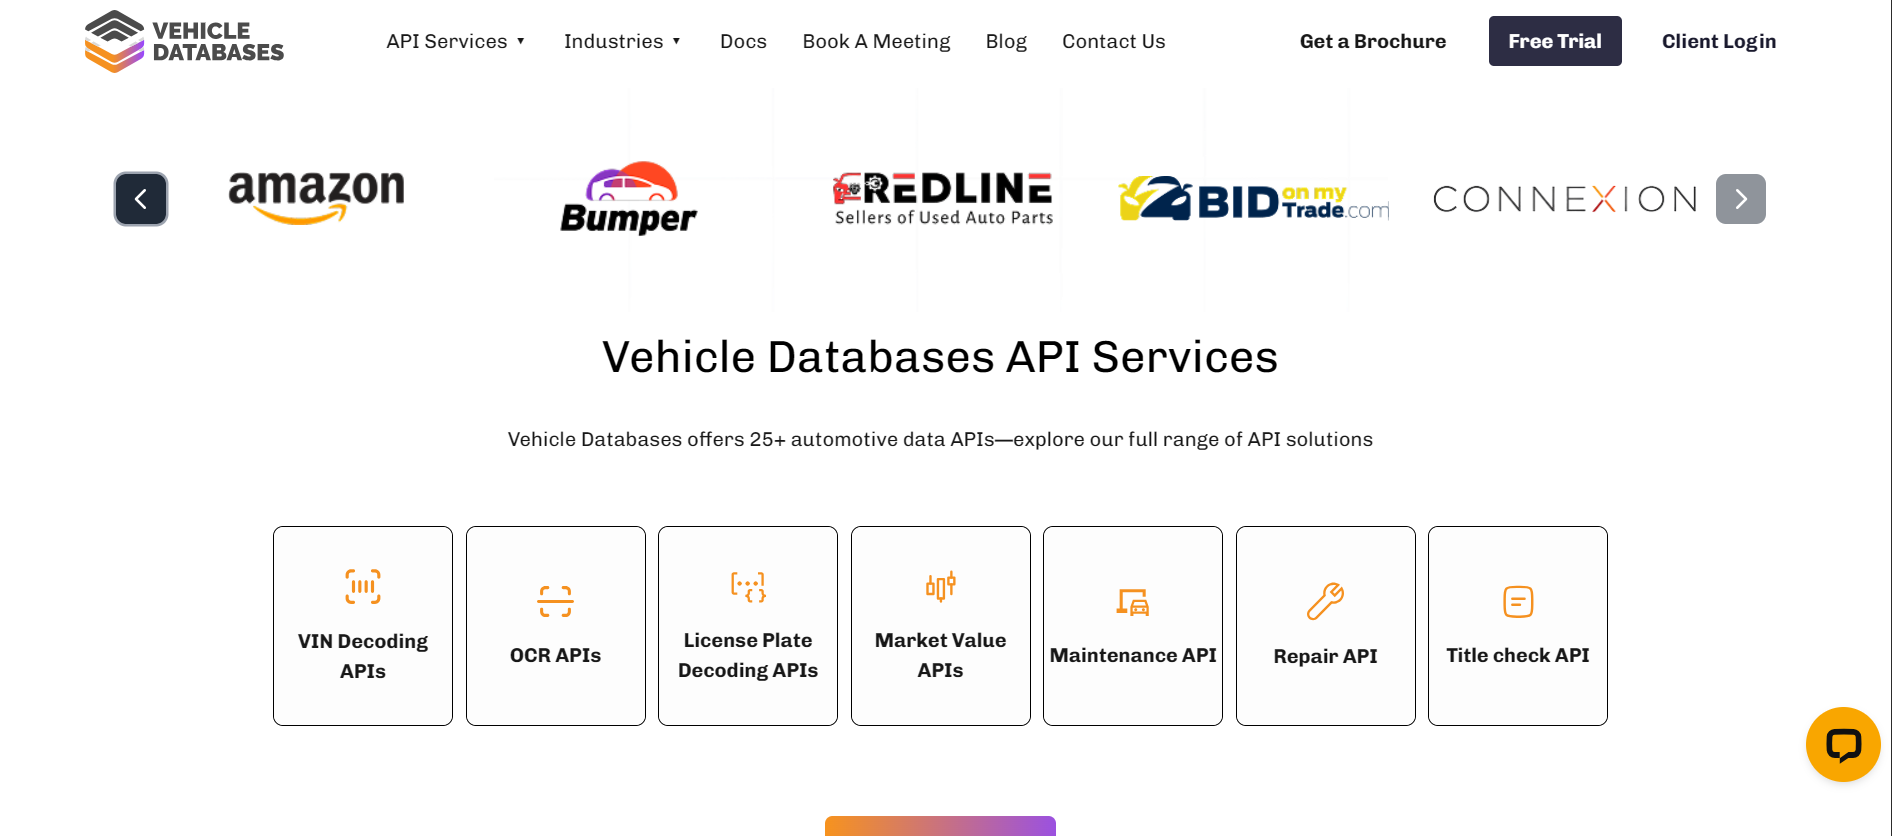Select the VIN Decoding APIs label

pos(363,656)
